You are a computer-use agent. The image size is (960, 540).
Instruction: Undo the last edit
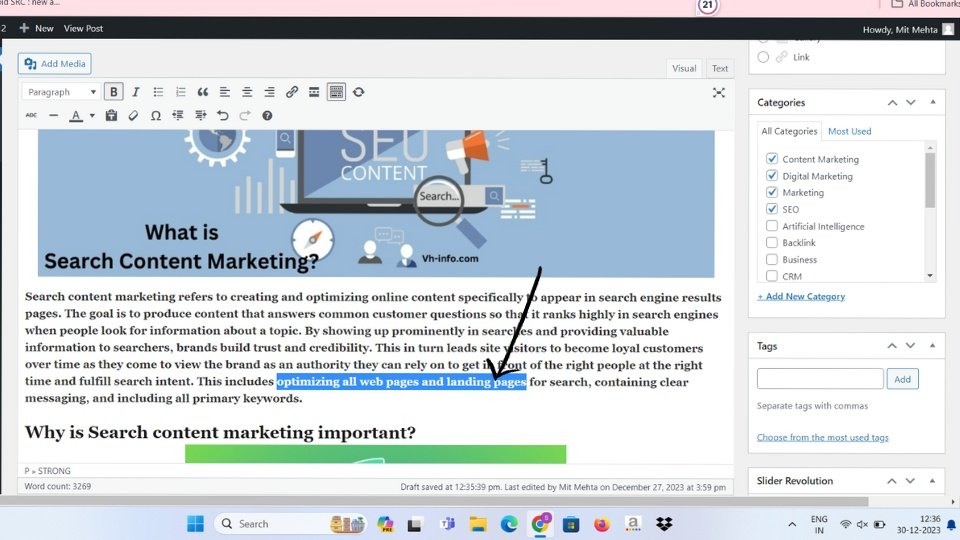coord(222,115)
